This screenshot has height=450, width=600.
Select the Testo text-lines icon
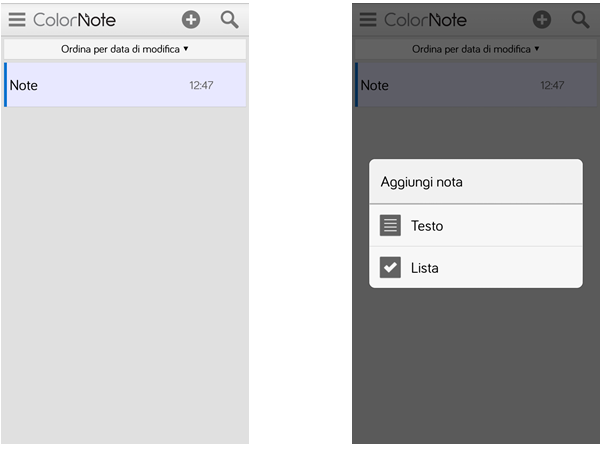point(390,225)
